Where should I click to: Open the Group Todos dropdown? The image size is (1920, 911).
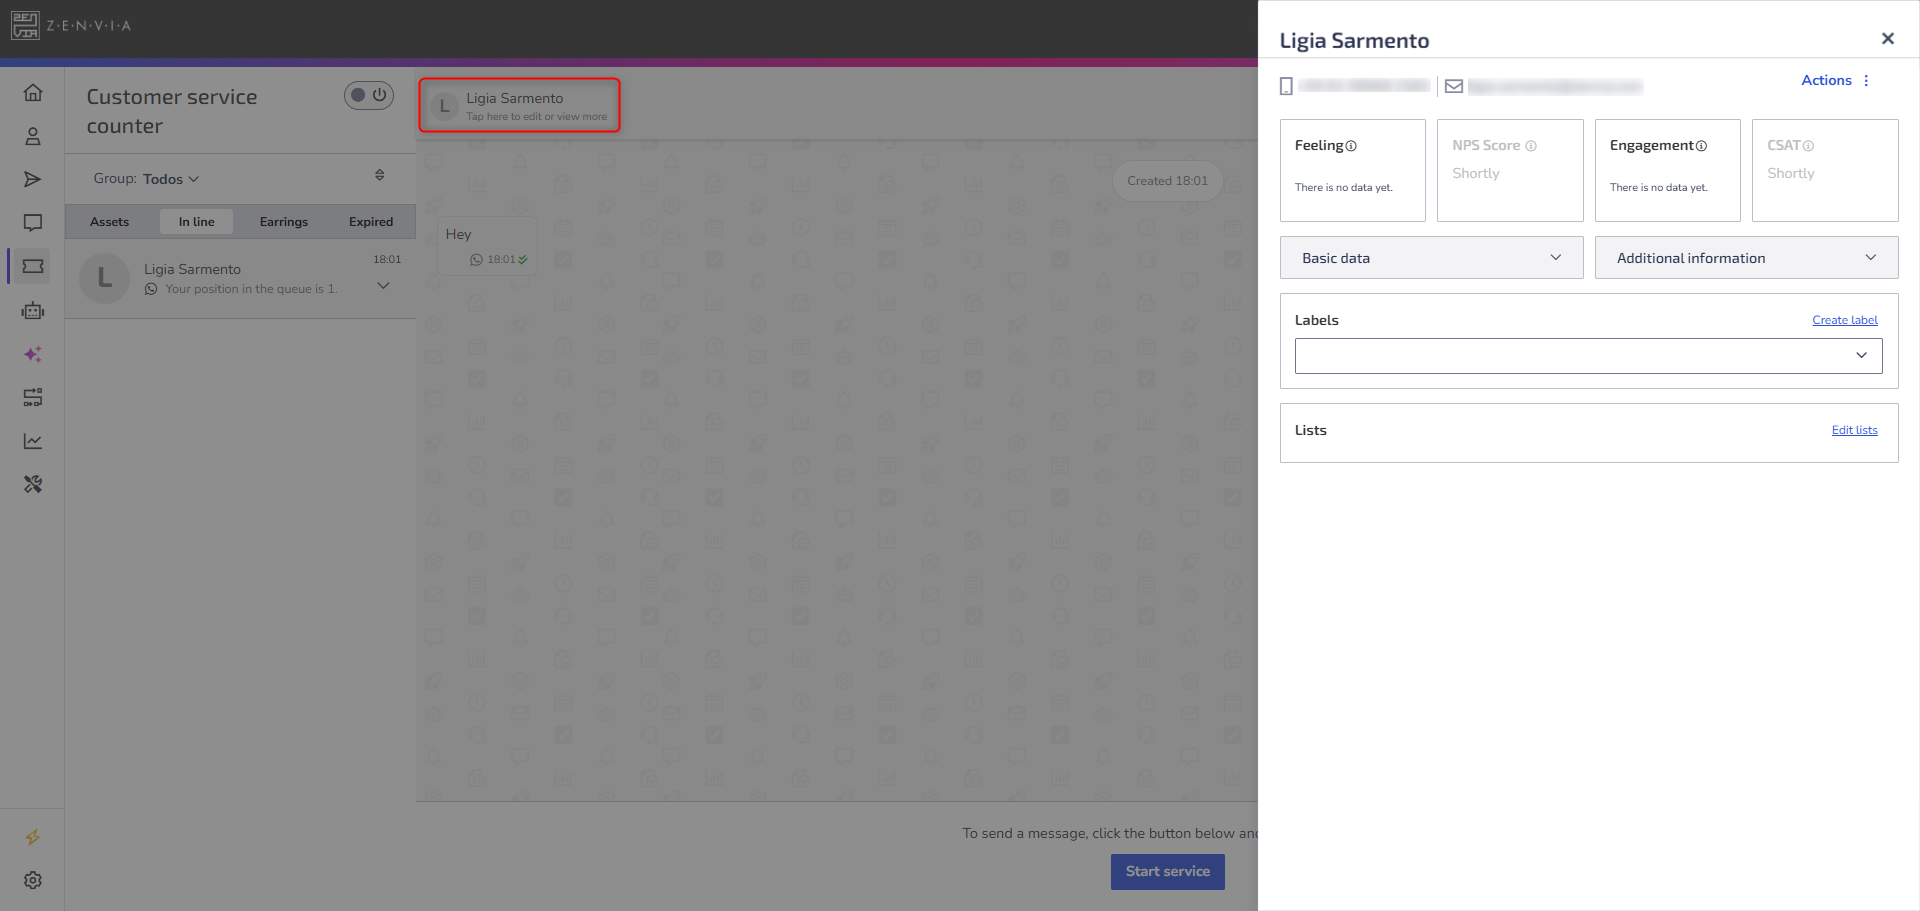tap(146, 179)
